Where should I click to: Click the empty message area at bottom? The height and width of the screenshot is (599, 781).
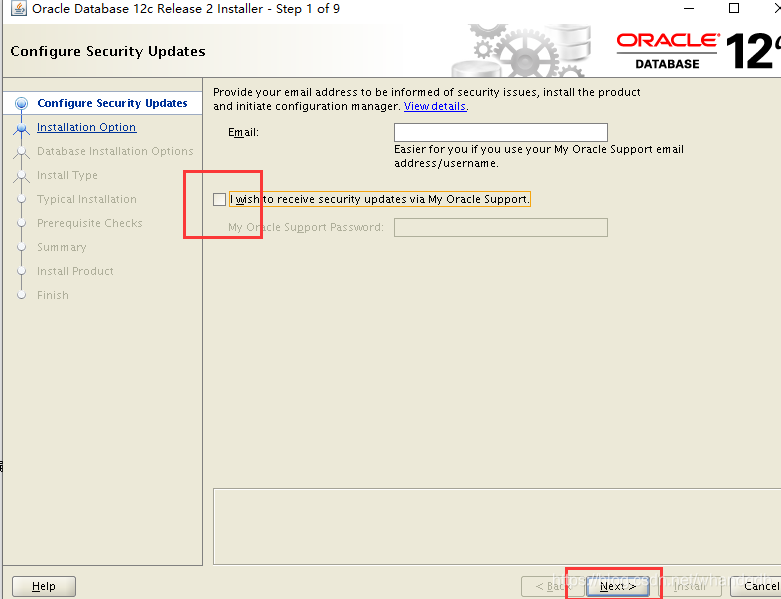point(497,526)
